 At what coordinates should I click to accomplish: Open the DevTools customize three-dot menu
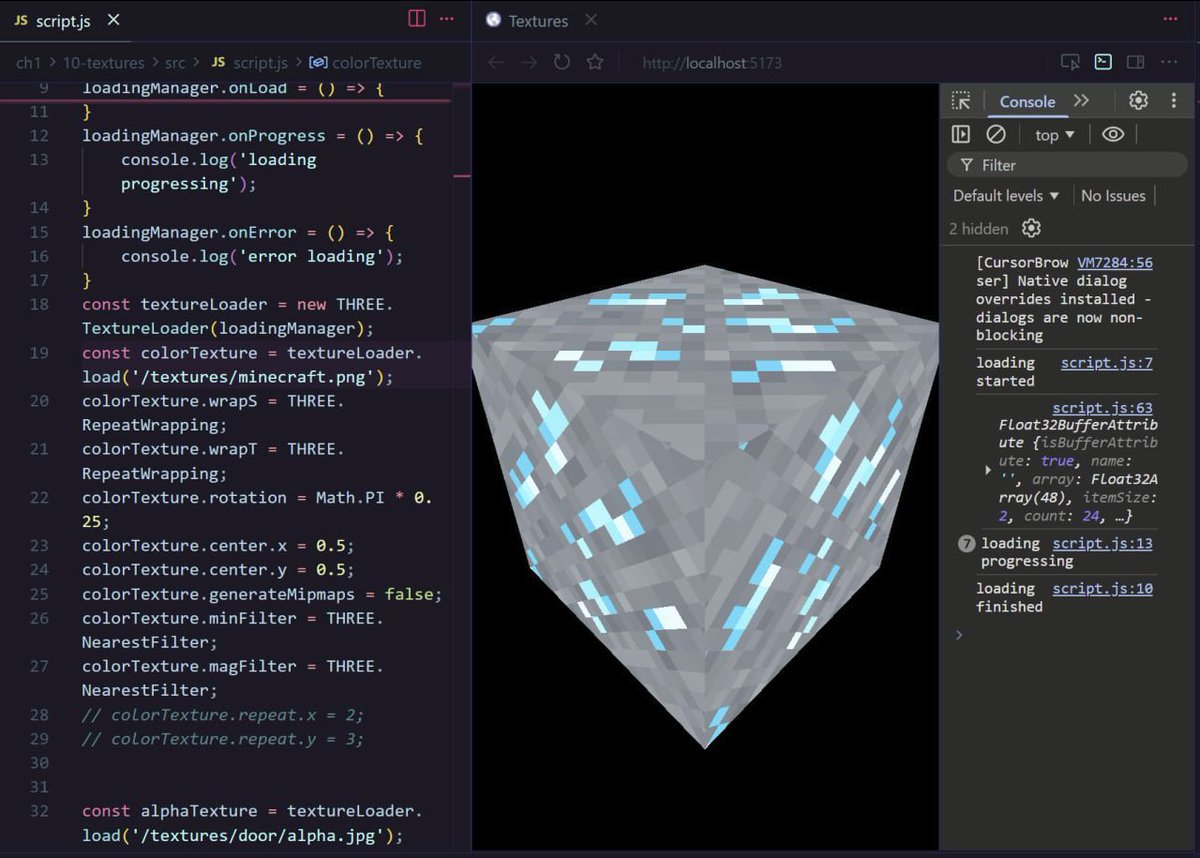1174,101
